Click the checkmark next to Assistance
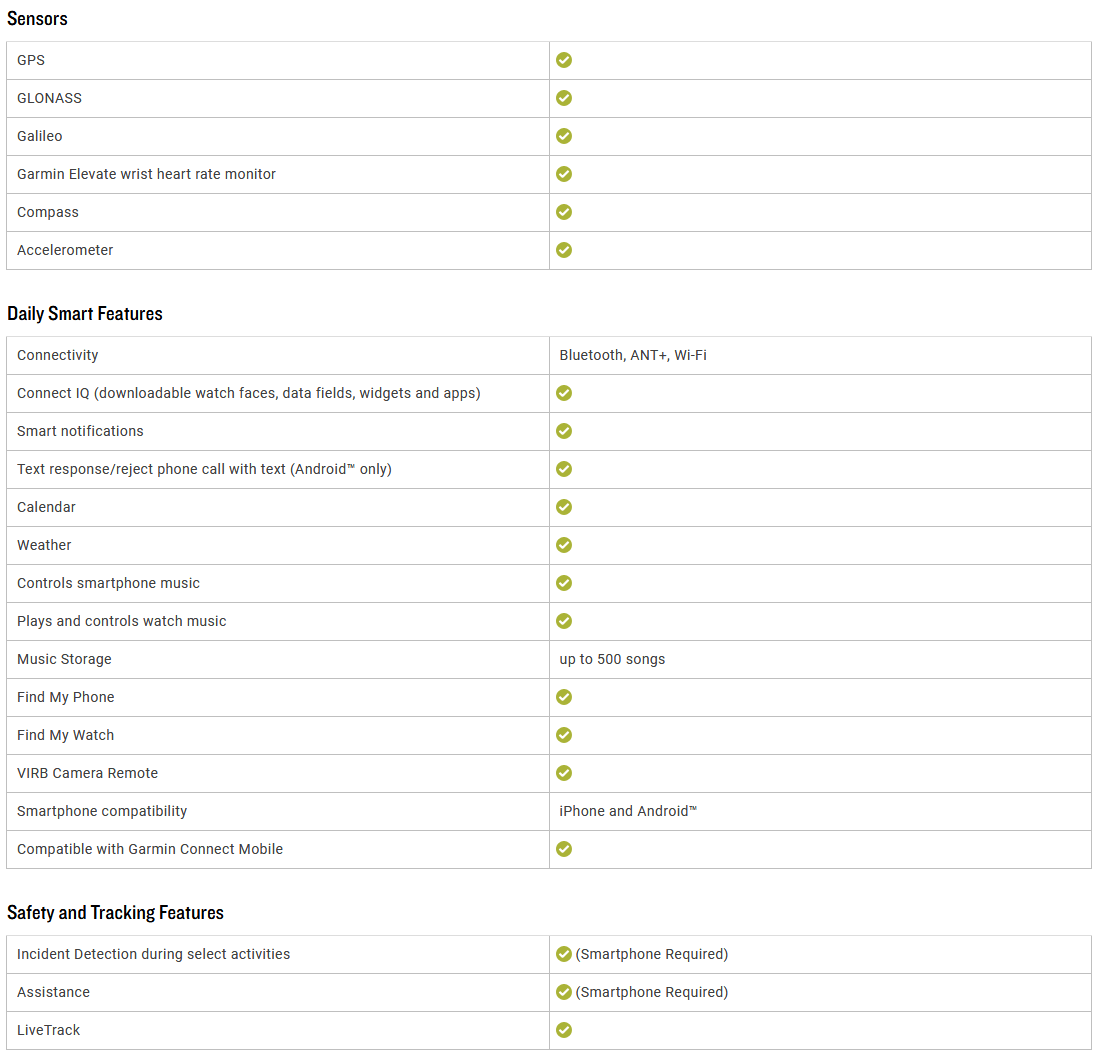 (563, 992)
